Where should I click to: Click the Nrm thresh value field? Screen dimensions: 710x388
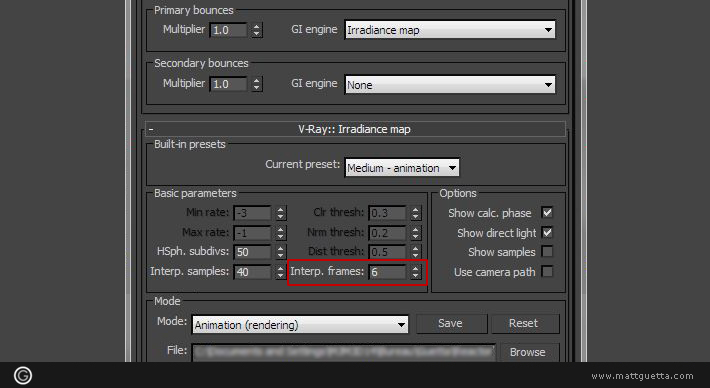pyautogui.click(x=387, y=233)
